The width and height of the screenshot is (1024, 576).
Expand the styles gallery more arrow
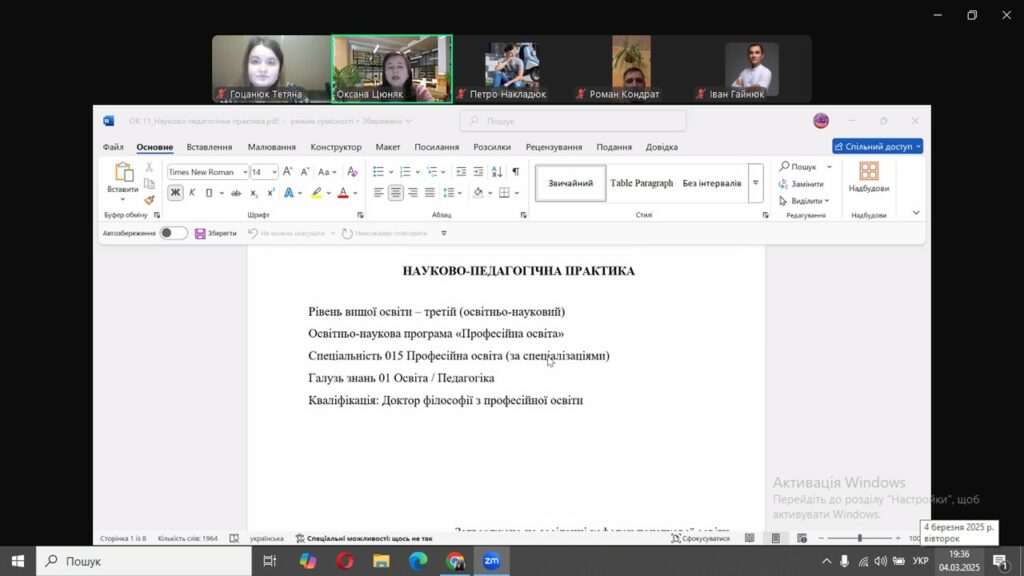755,183
